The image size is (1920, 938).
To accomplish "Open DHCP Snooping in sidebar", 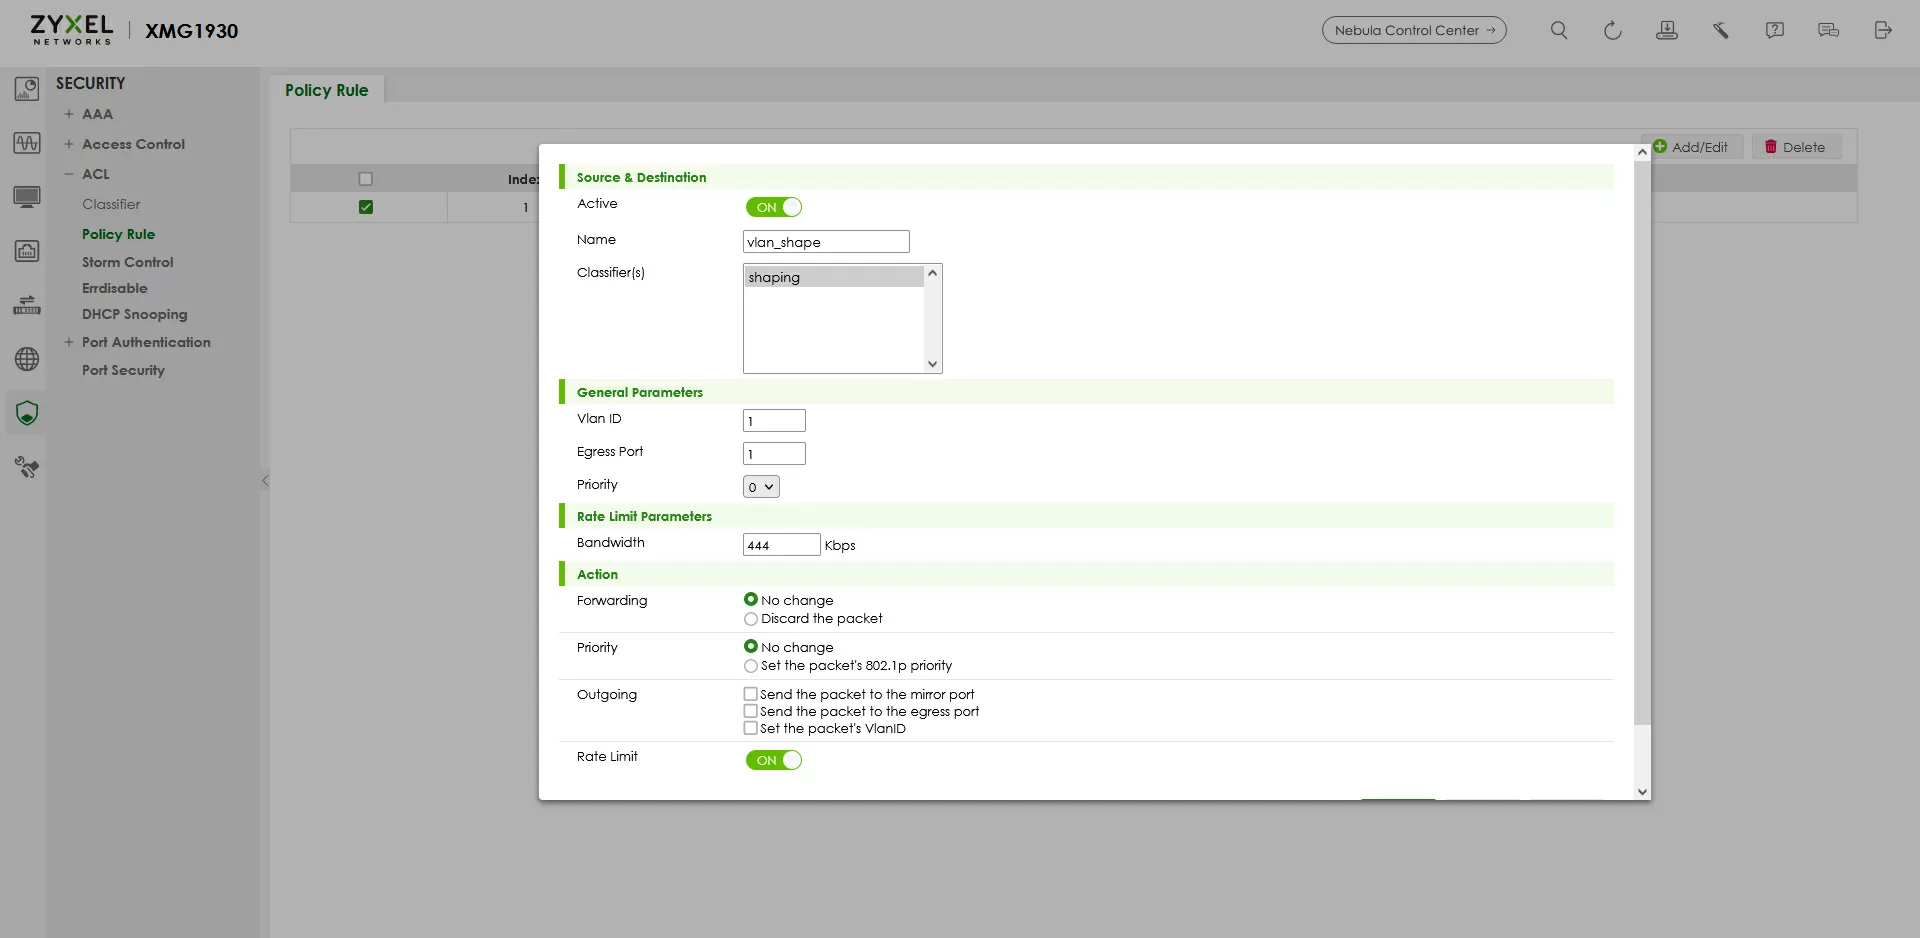I will [135, 314].
